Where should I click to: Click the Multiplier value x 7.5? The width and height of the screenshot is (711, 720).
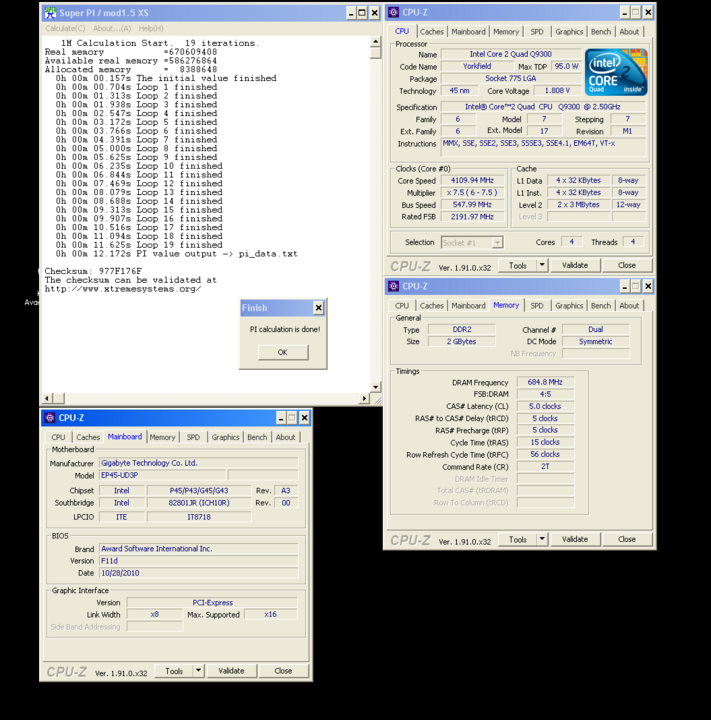472,192
